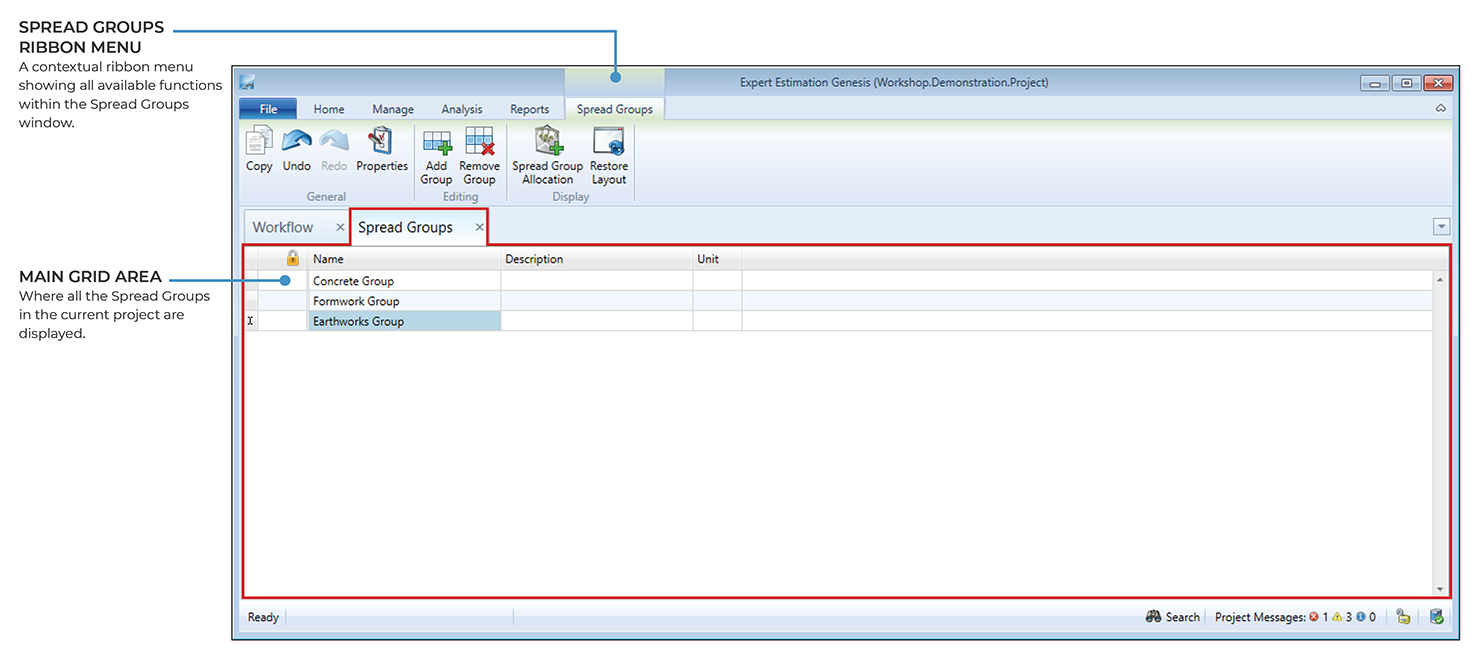Click the database status icon in status bar
Image resolution: width=1480 pixels, height=662 pixels.
coord(1436,617)
